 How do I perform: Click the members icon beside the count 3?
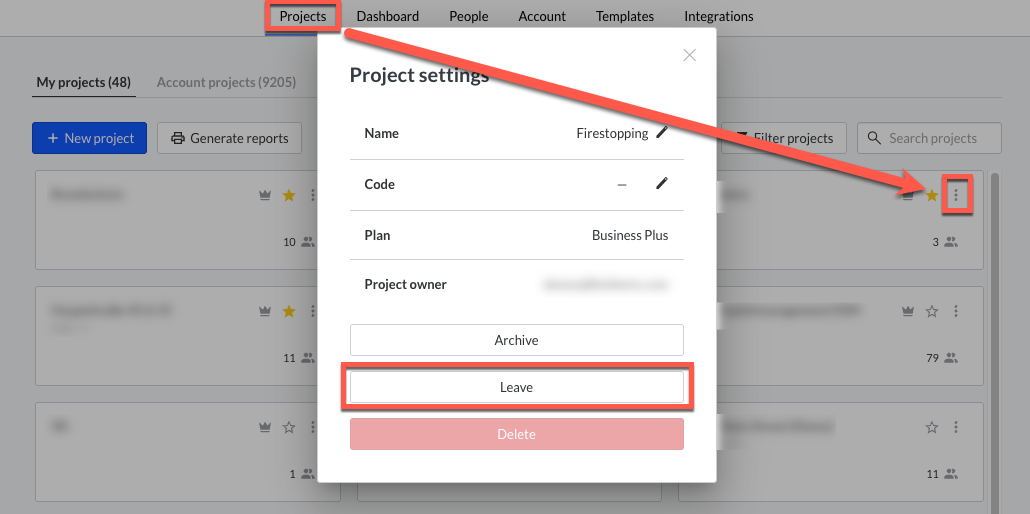pos(950,241)
